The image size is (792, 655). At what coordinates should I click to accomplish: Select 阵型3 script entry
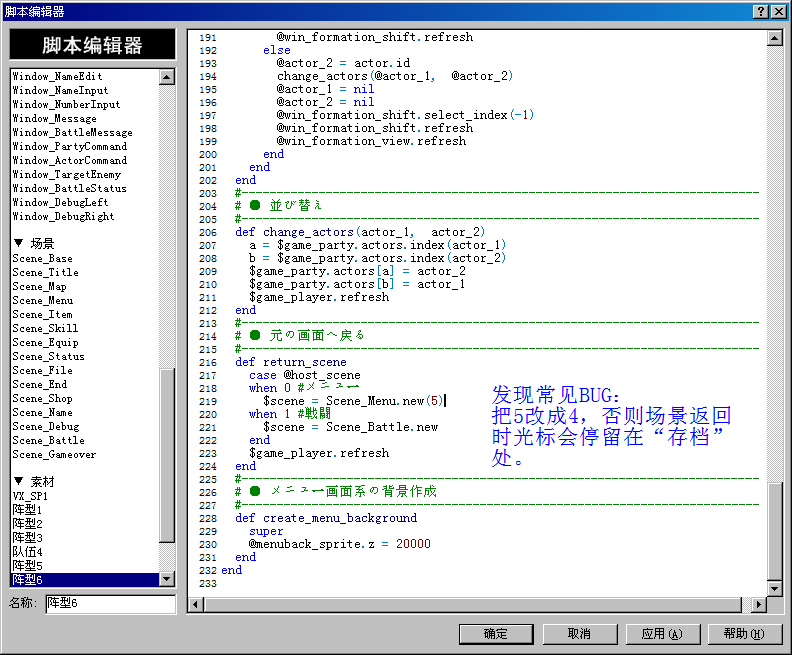click(x=27, y=538)
